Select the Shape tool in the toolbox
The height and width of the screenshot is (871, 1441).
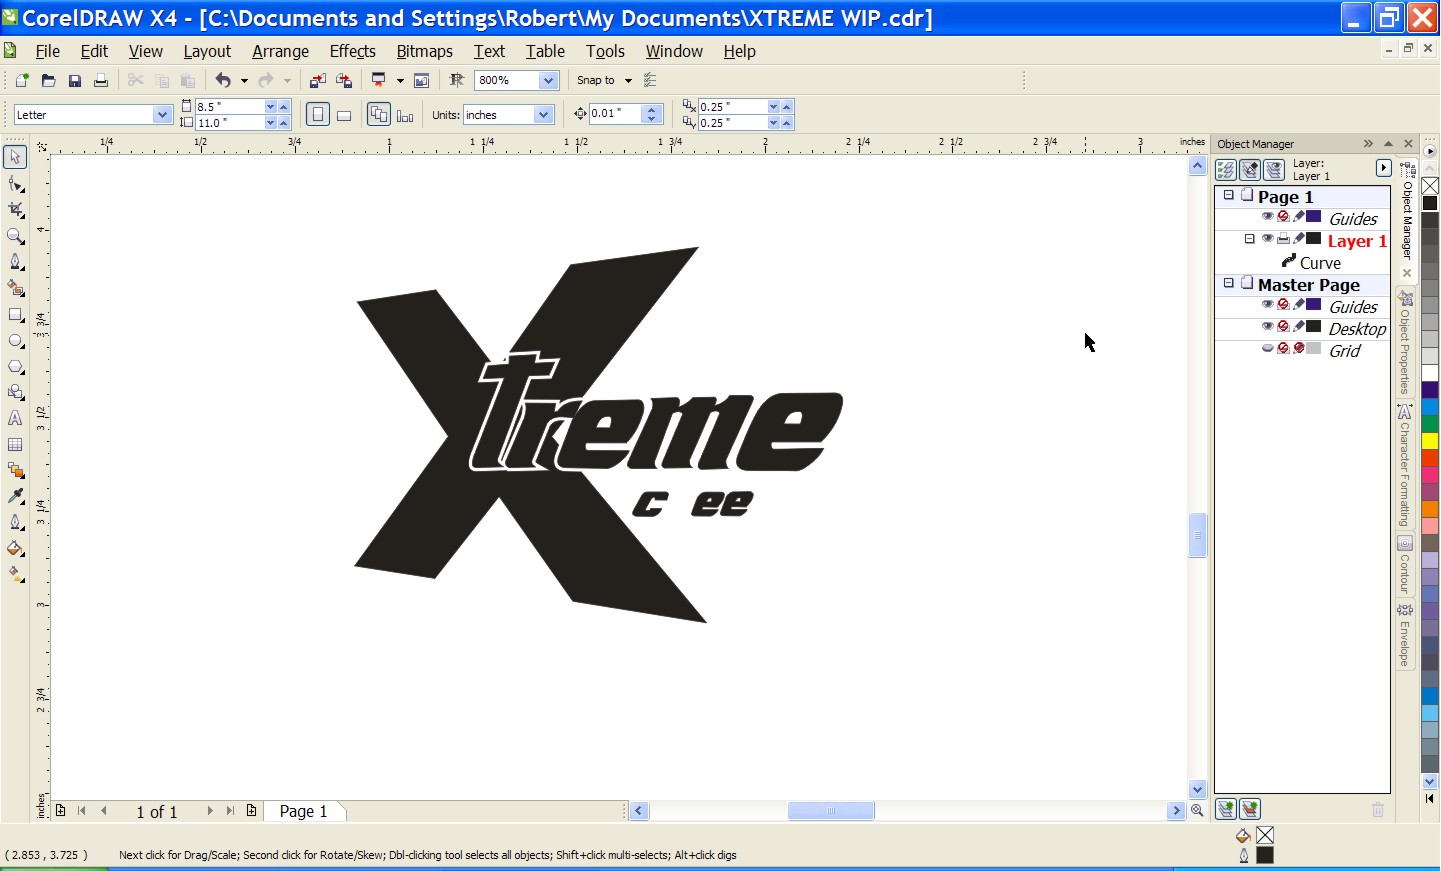15,184
